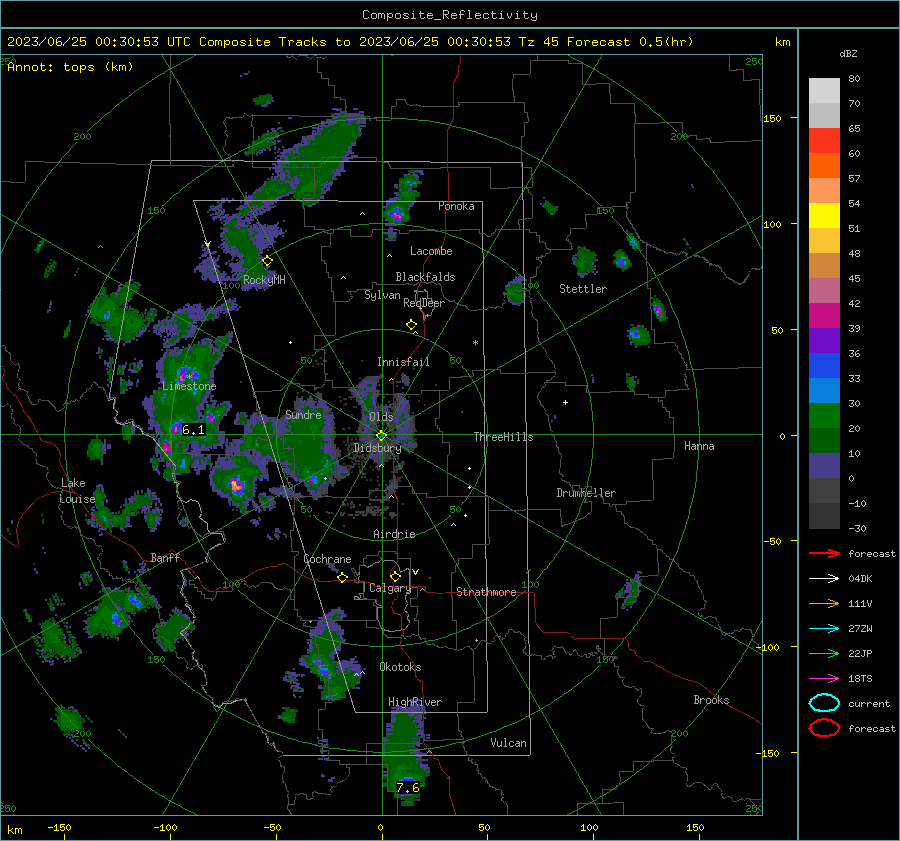The image size is (900, 841).
Task: Click the HighRiver town label
Action: pos(415,702)
